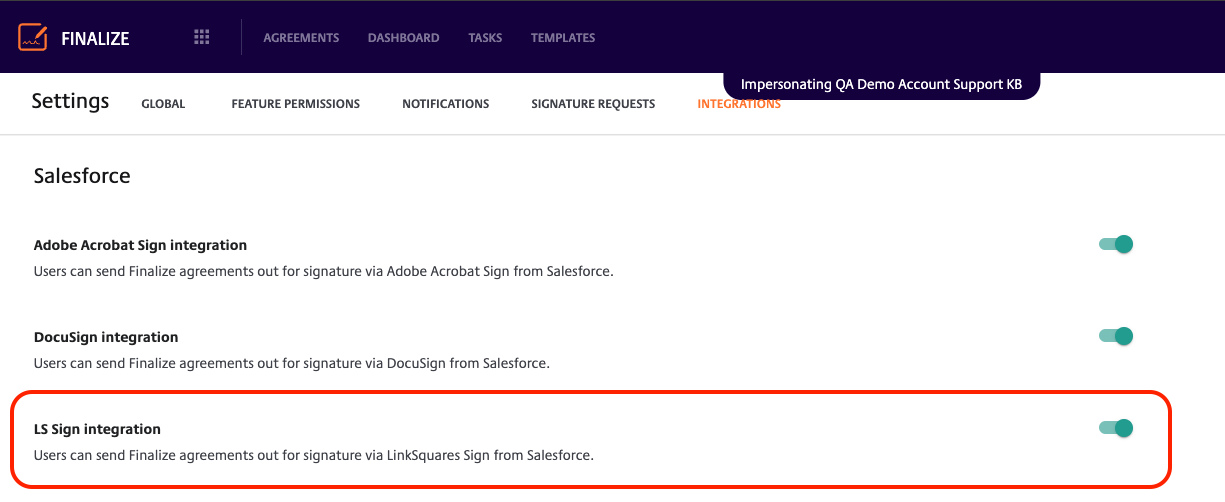Screen dimensions: 1225x502
Task: Click the Impersonating QA Demo Account banner
Action: pyautogui.click(x=881, y=85)
